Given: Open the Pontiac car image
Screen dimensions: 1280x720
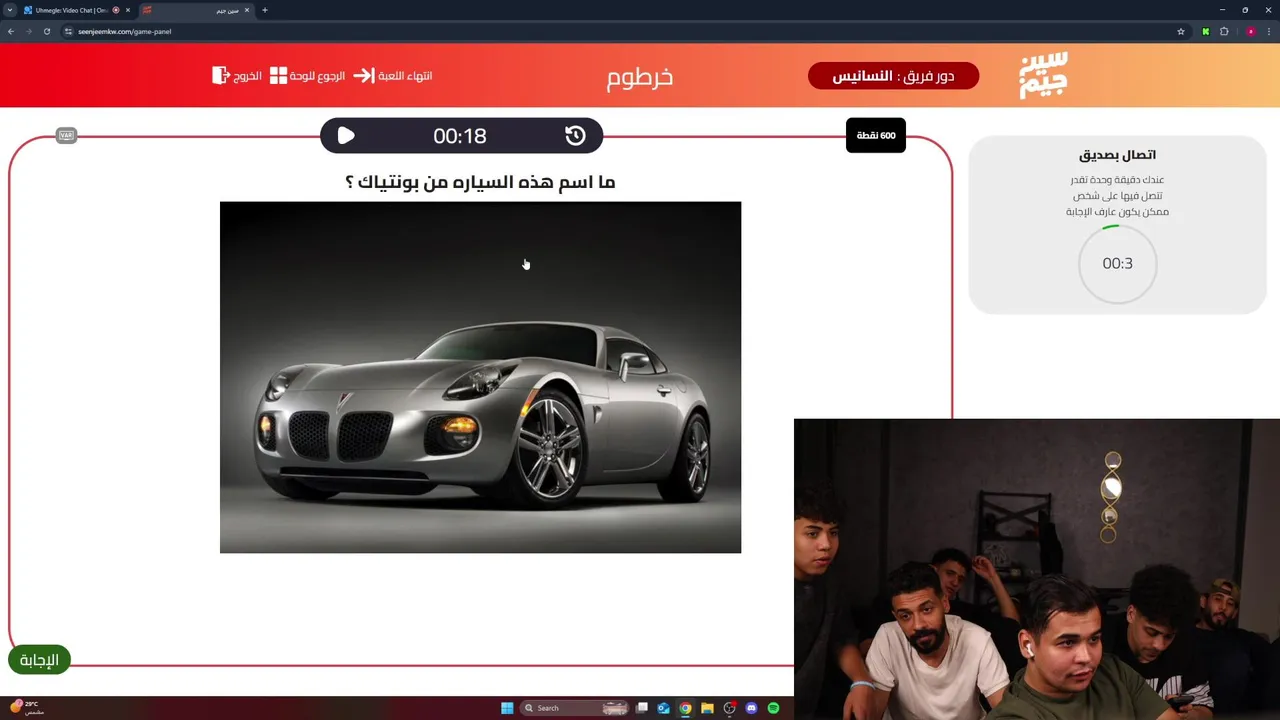Looking at the screenshot, I should pos(480,377).
